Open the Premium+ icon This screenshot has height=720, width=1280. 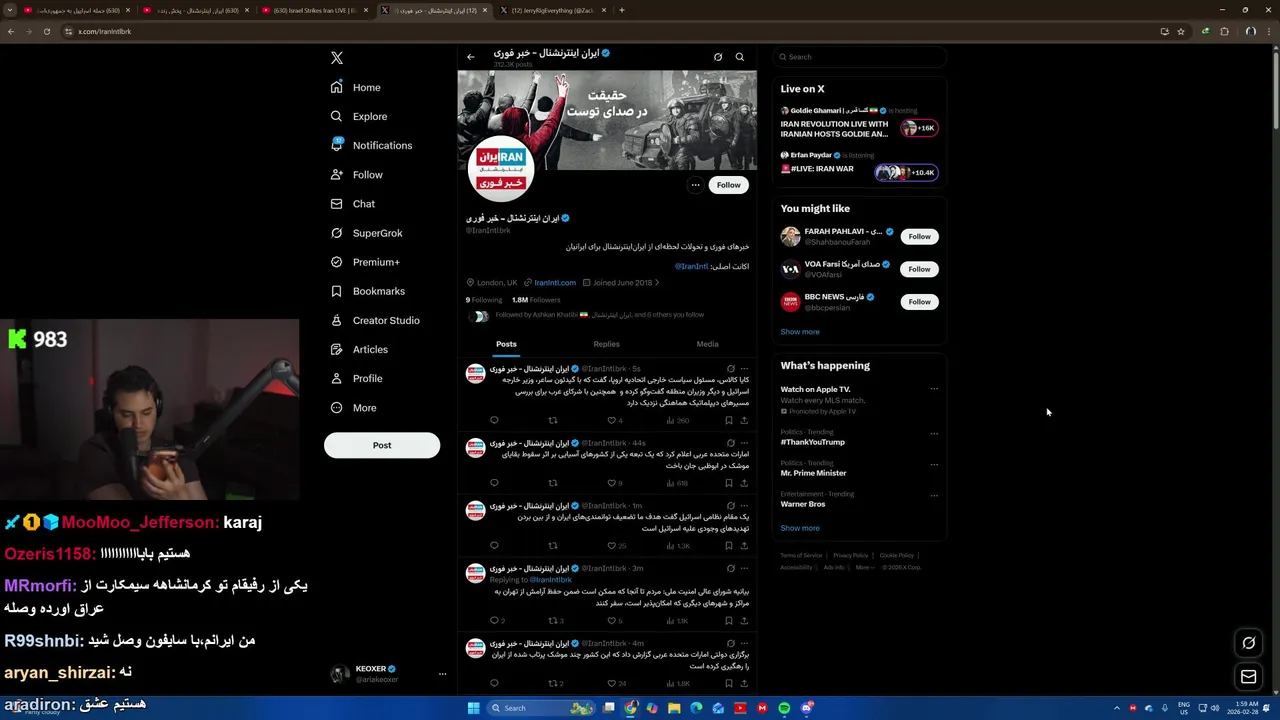337,262
